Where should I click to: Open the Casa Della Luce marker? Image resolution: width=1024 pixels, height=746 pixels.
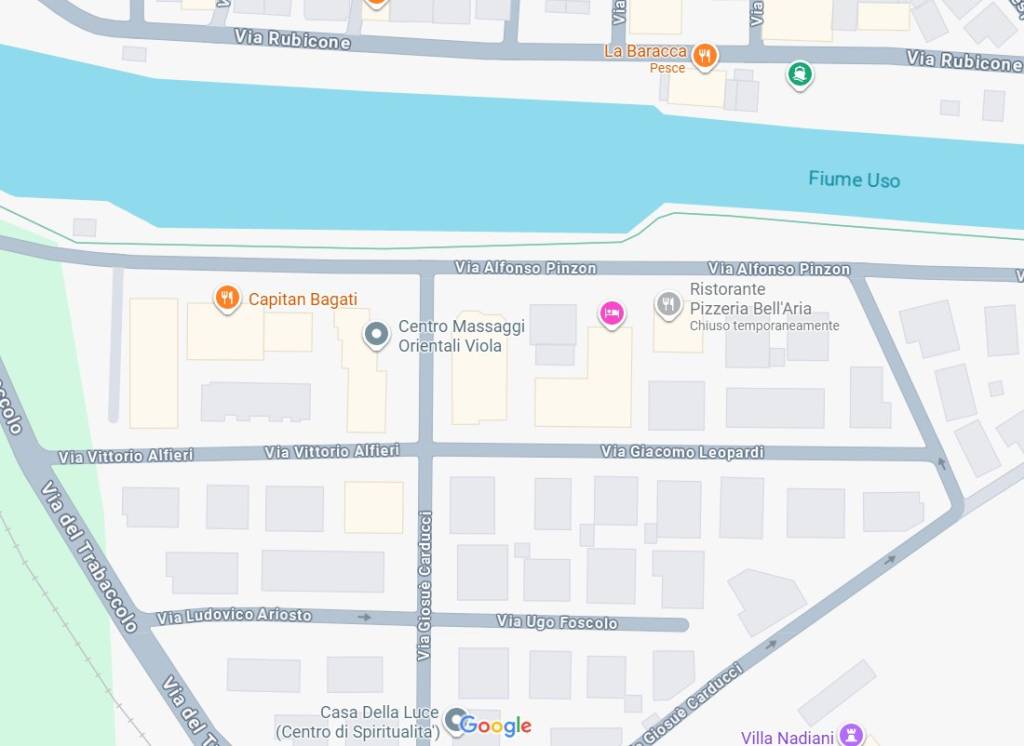[x=456, y=721]
